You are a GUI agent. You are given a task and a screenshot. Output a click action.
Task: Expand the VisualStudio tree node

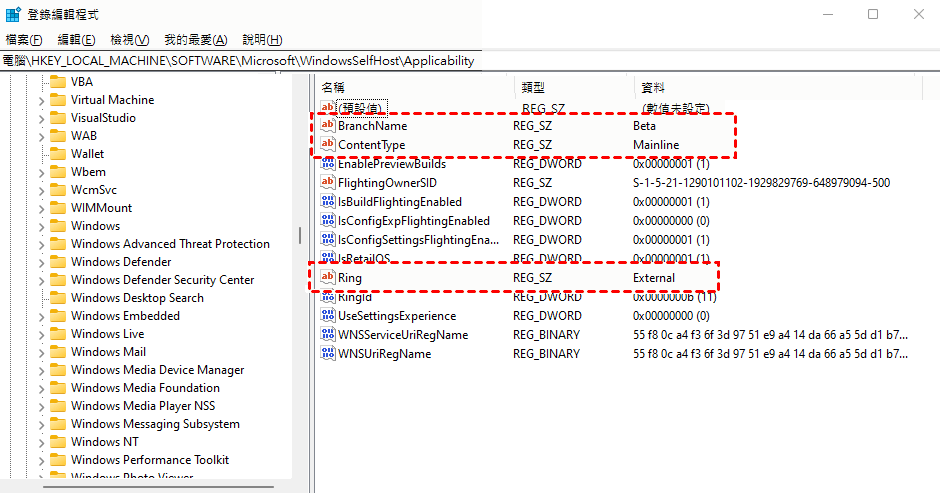(x=41, y=119)
